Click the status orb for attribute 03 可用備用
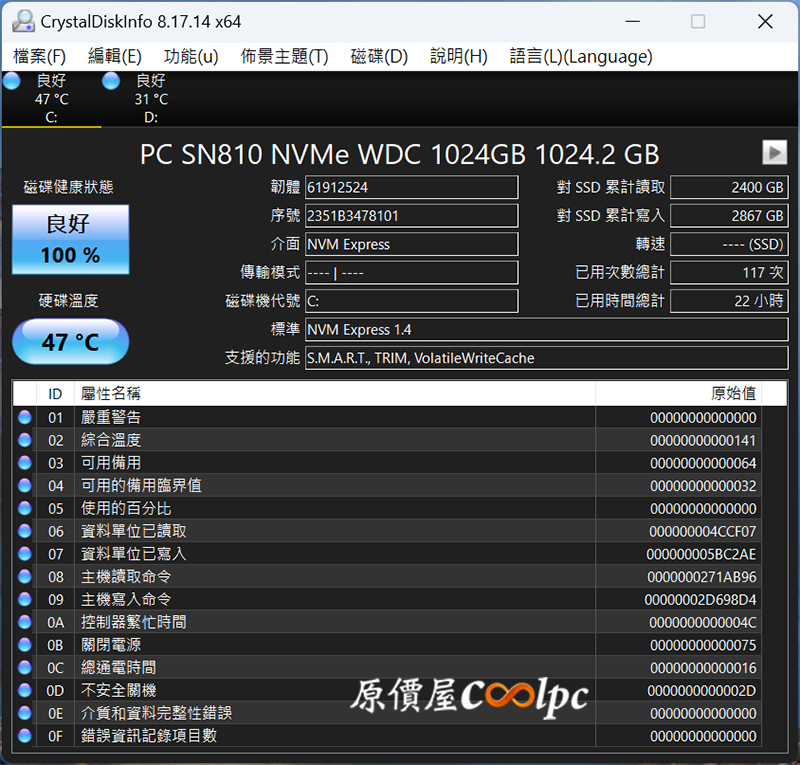This screenshot has height=765, width=800. coord(24,463)
